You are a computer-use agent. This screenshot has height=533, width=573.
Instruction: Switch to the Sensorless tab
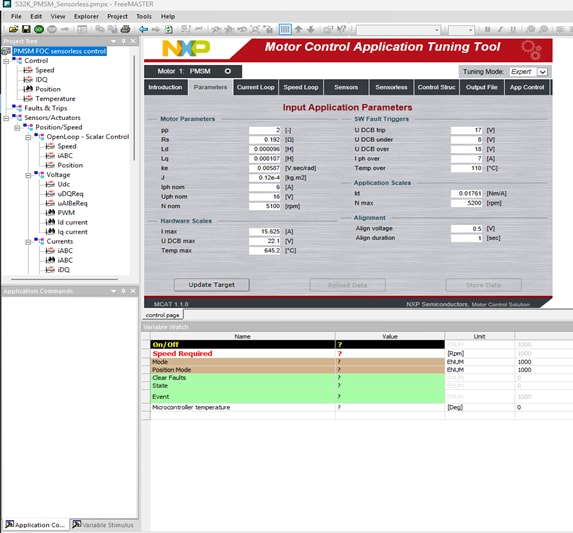point(391,87)
